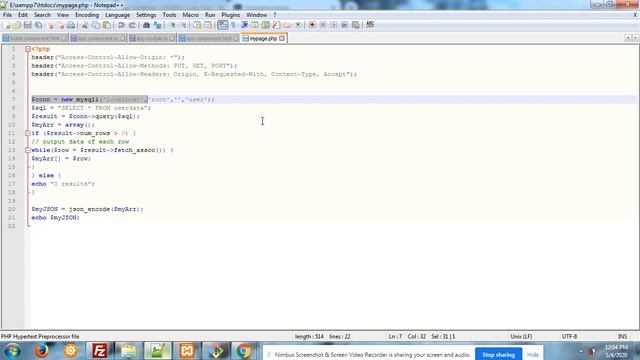Toggle Word Wrap in toolbar
640x360 pixels.
pos(222,25)
